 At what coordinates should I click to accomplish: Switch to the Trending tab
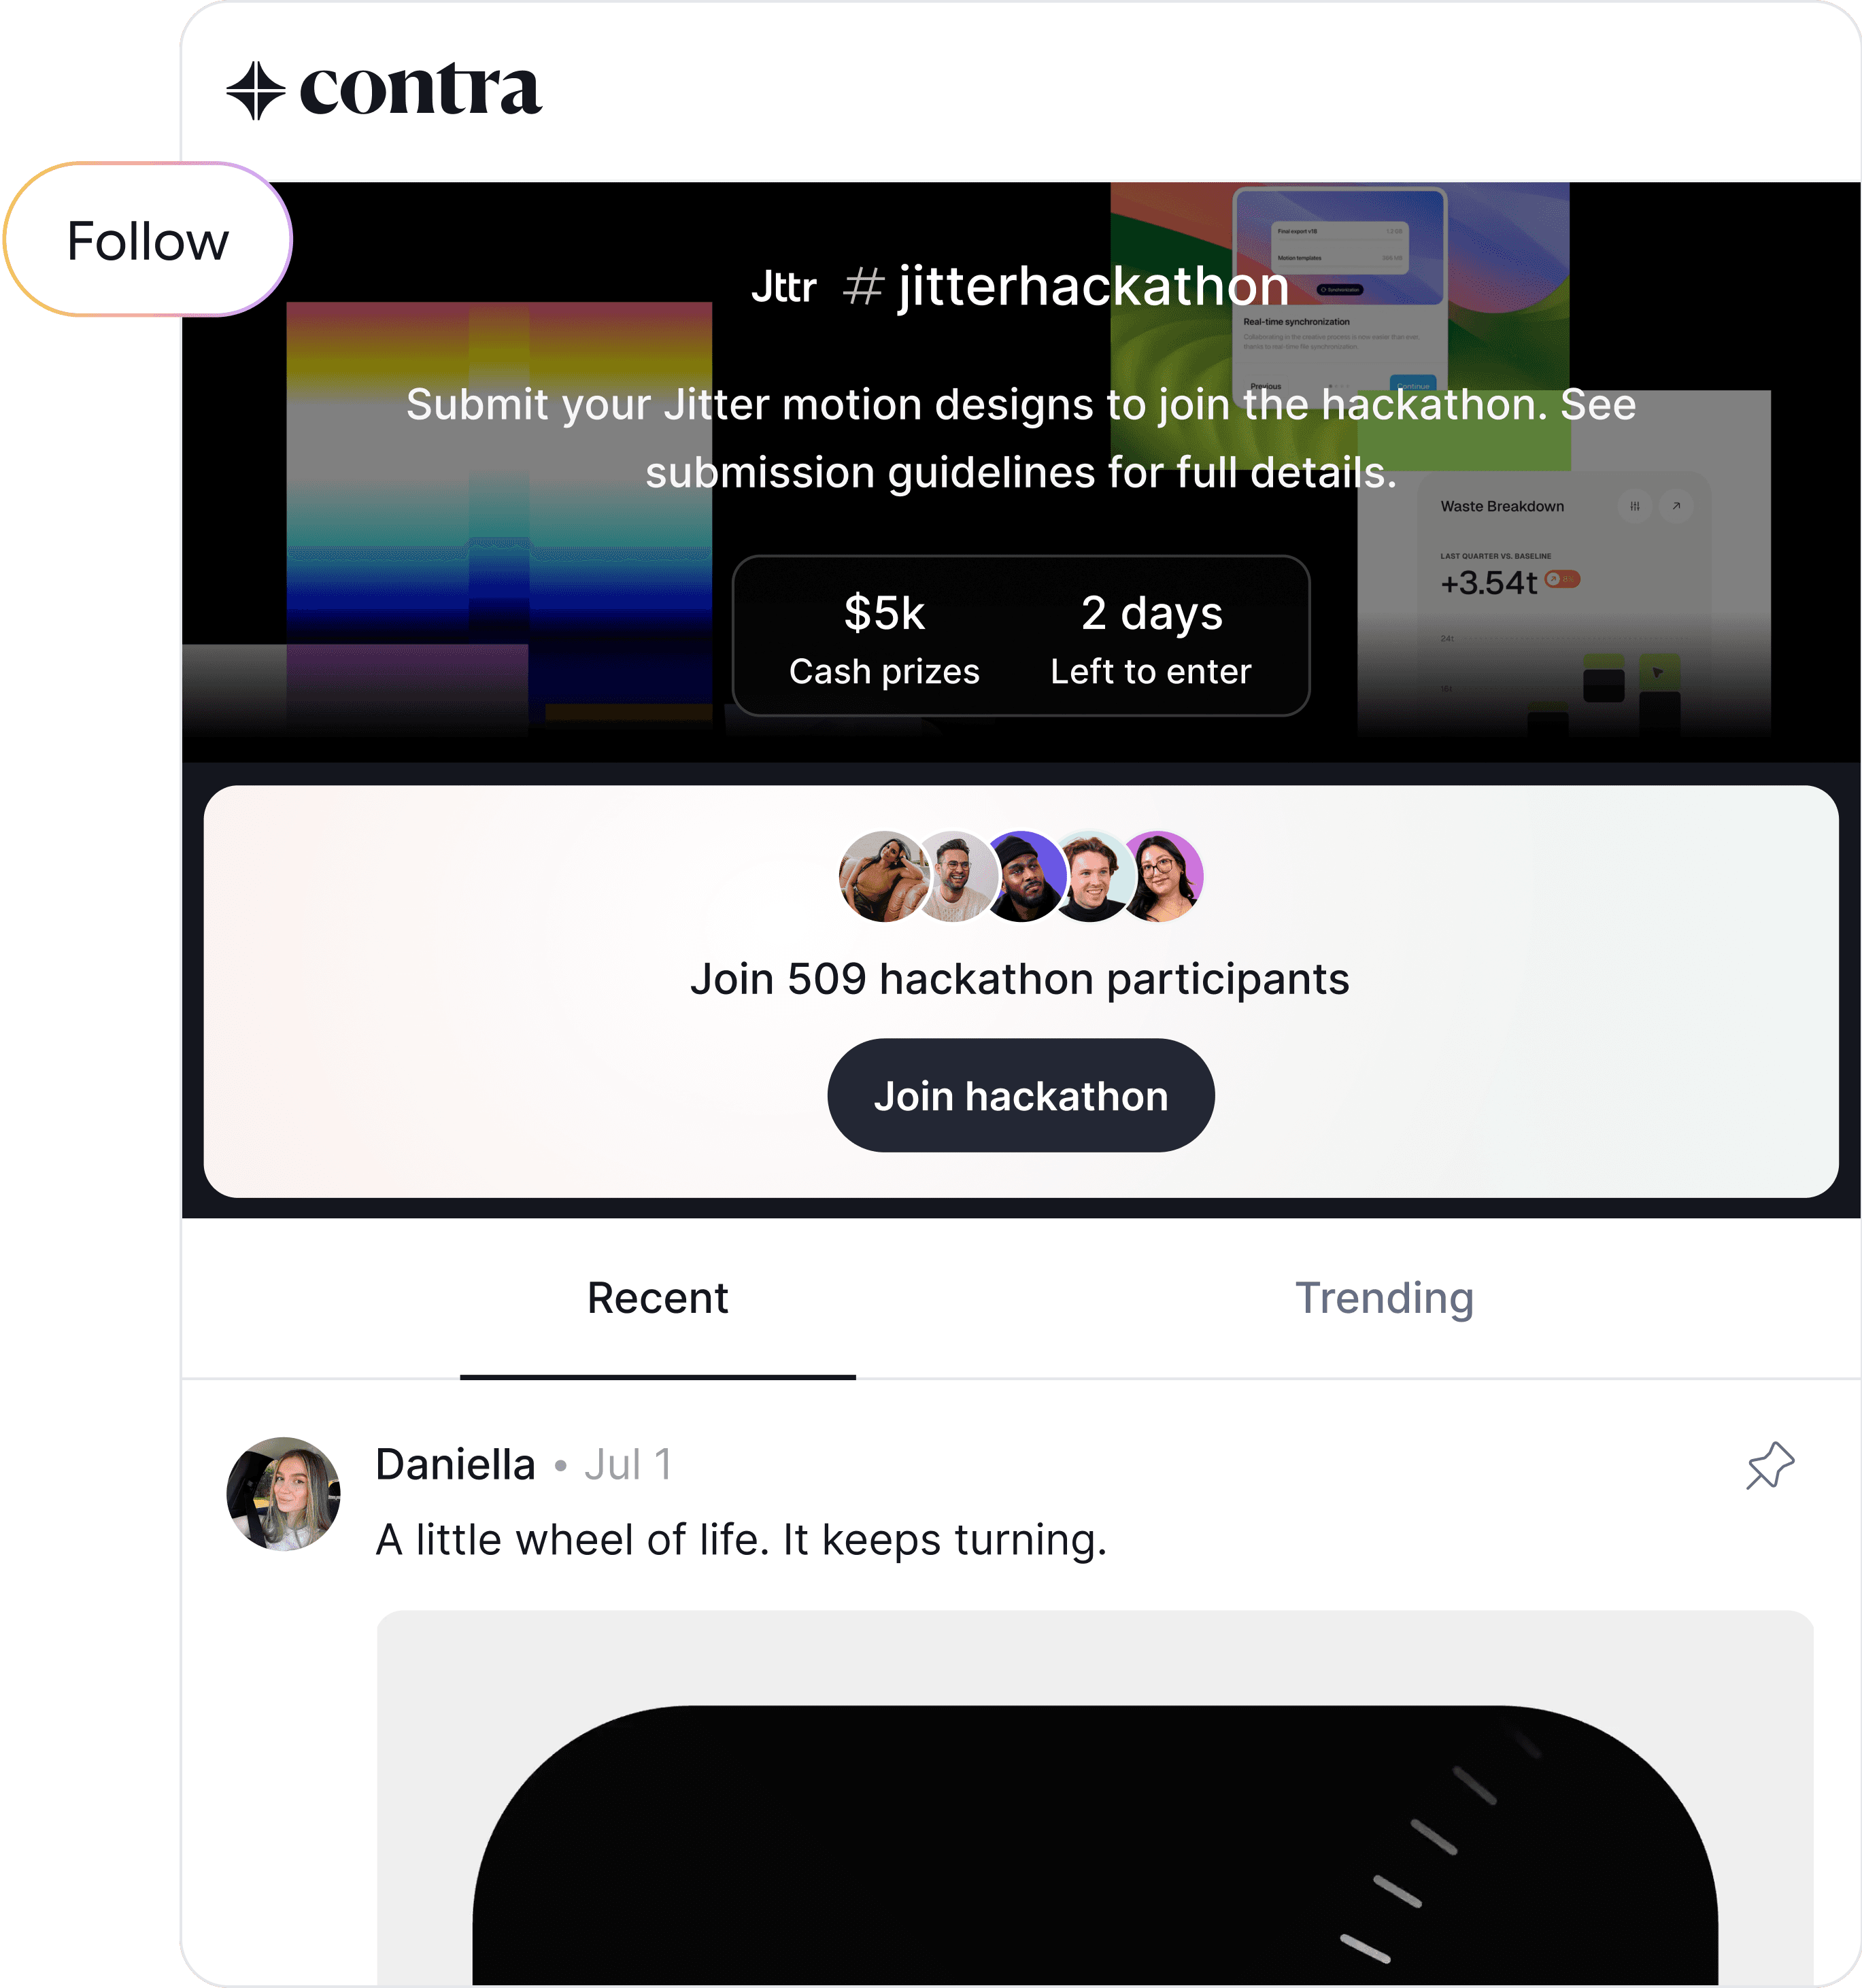[x=1384, y=1298]
